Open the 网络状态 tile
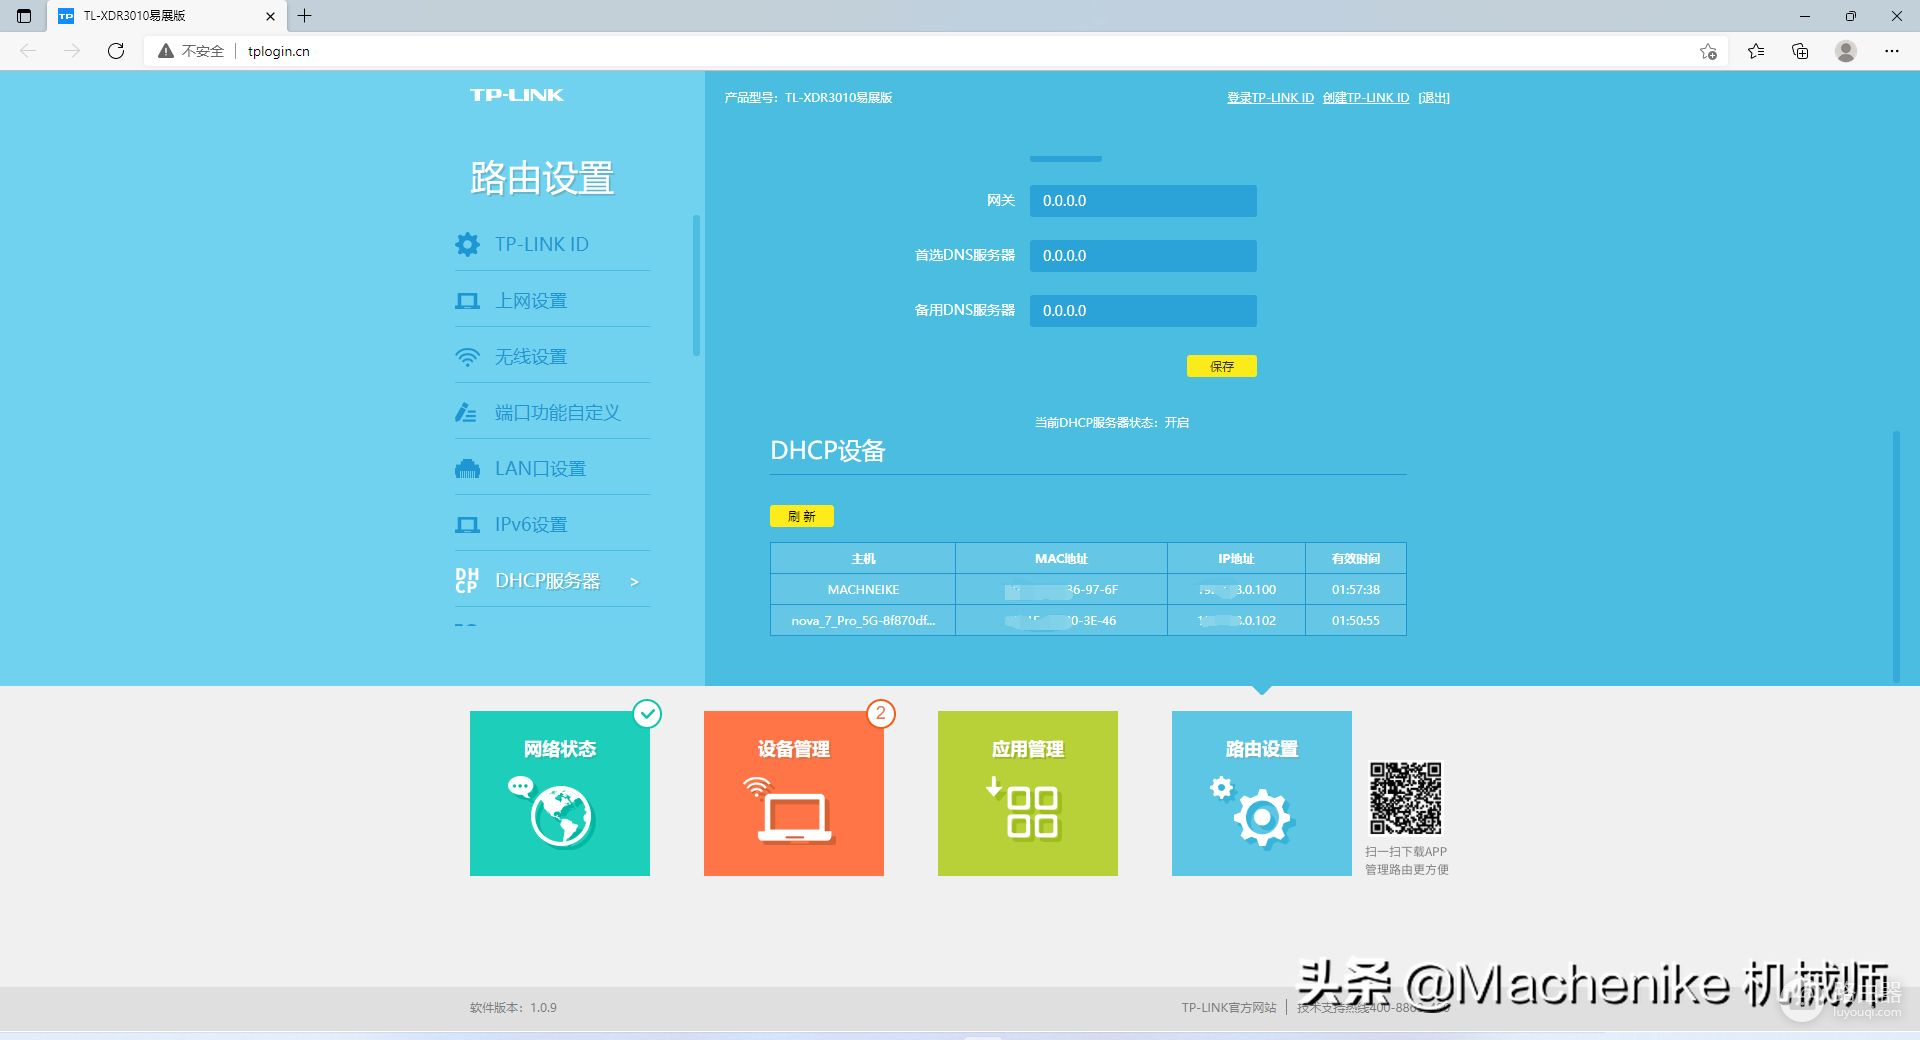Screen dimensions: 1920x1040 pyautogui.click(x=560, y=793)
